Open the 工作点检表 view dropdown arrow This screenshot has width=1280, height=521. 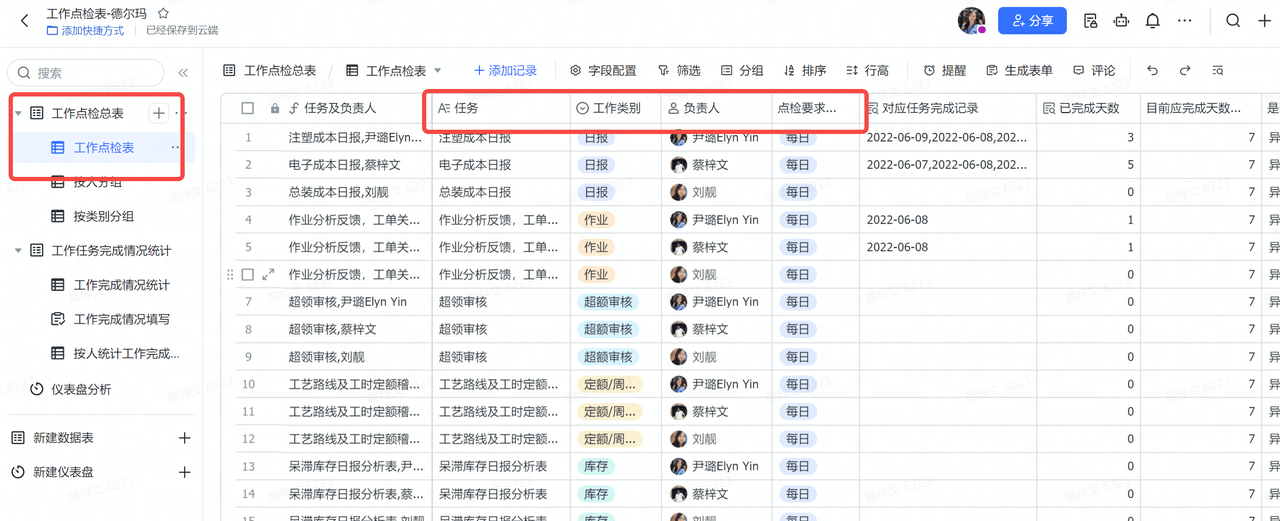[438, 71]
